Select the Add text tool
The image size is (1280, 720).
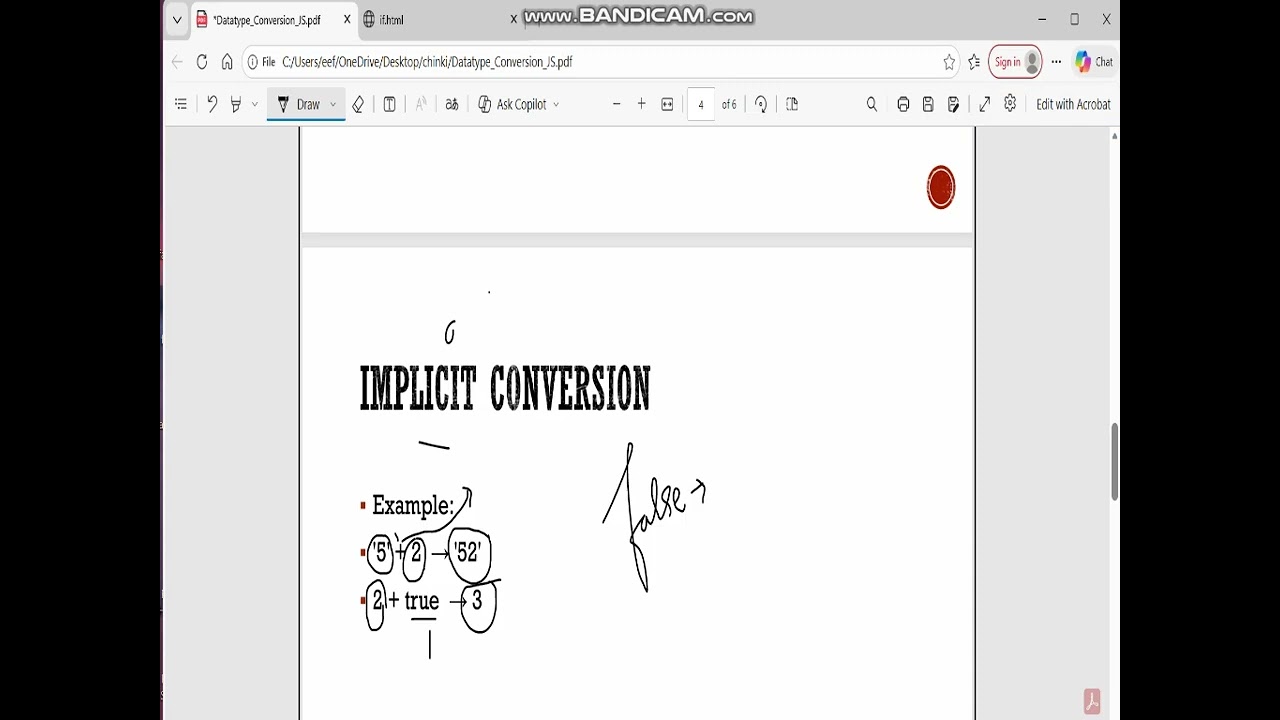pos(390,104)
